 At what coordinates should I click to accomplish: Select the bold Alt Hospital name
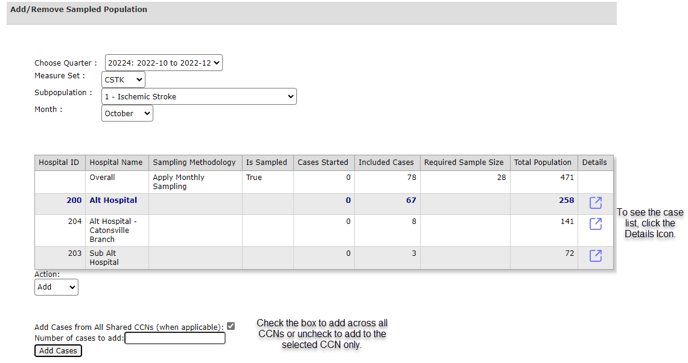113,200
